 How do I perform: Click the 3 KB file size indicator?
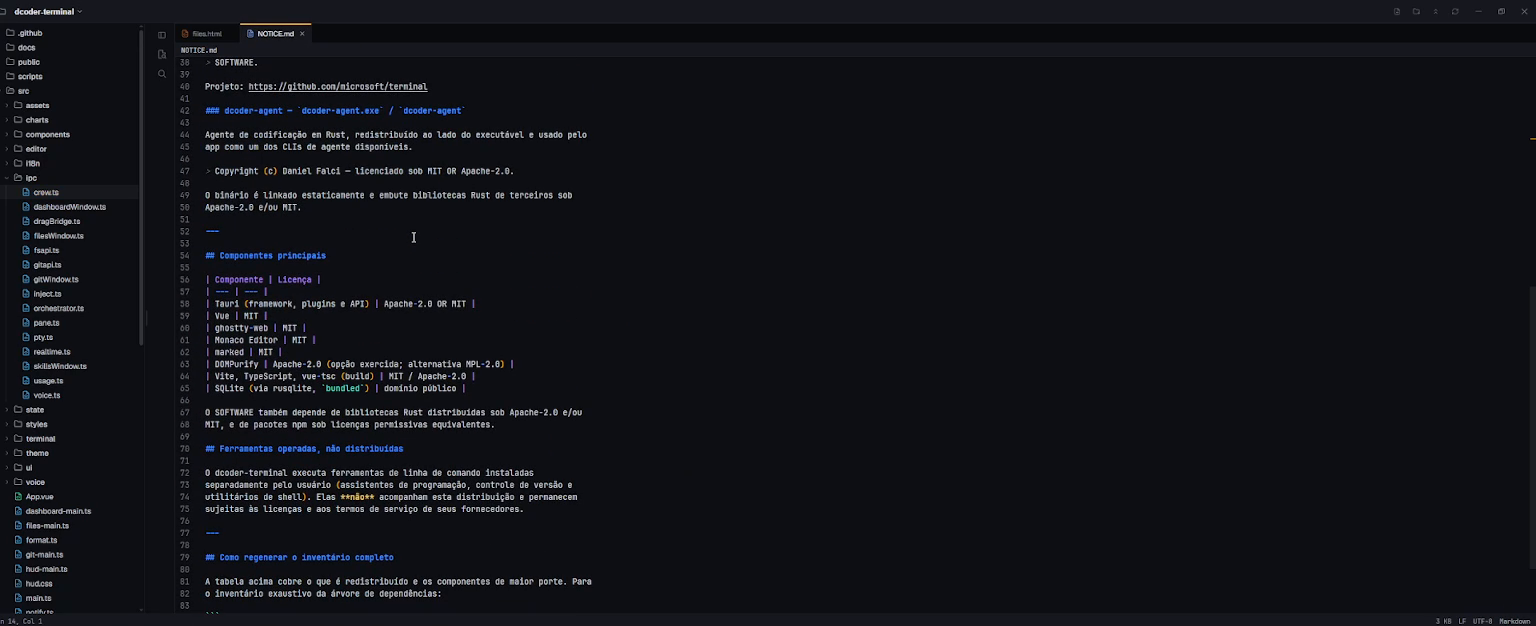(1443, 621)
